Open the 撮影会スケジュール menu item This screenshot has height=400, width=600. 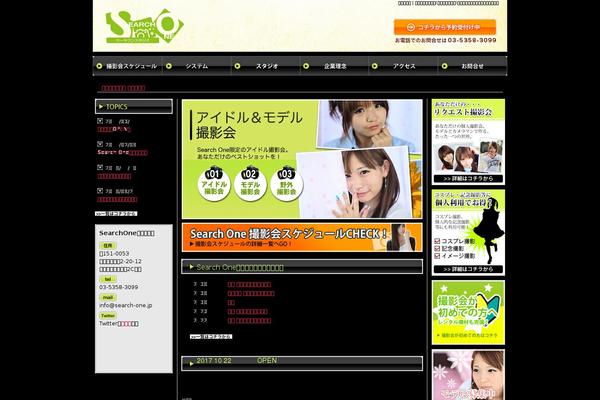[127, 66]
